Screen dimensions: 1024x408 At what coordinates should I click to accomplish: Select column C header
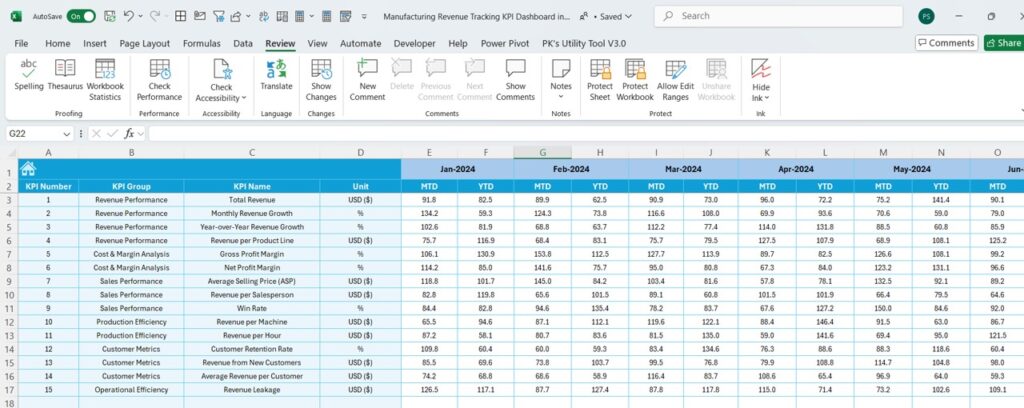click(x=252, y=152)
